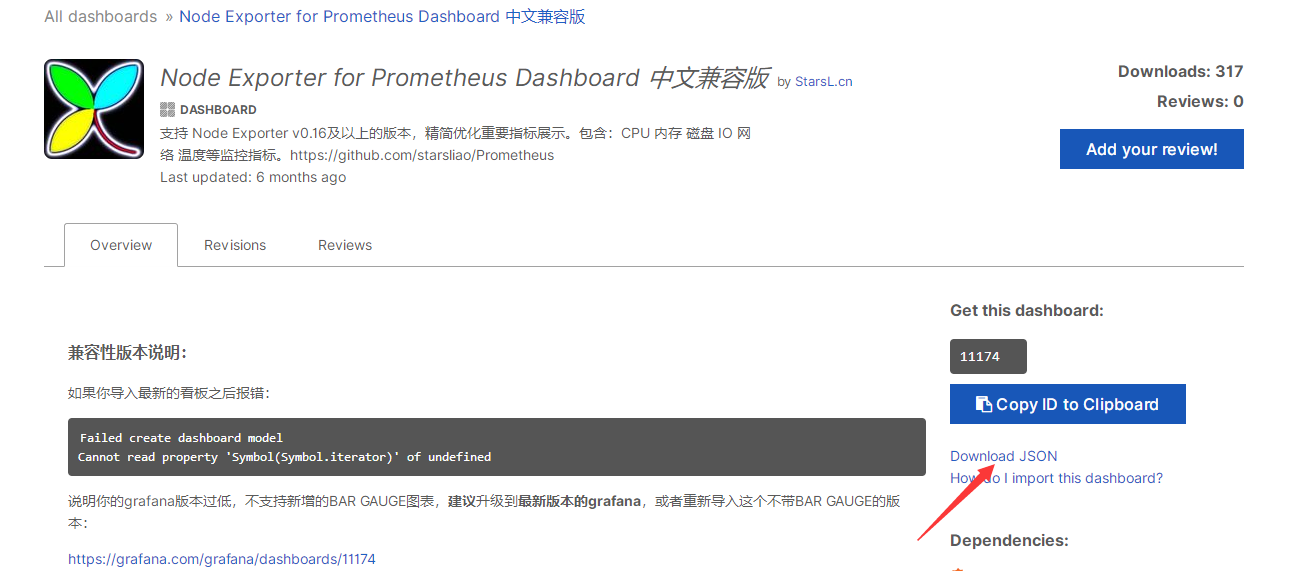The image size is (1313, 571).
Task: Click the Cannot read property error line
Action: tap(285, 457)
